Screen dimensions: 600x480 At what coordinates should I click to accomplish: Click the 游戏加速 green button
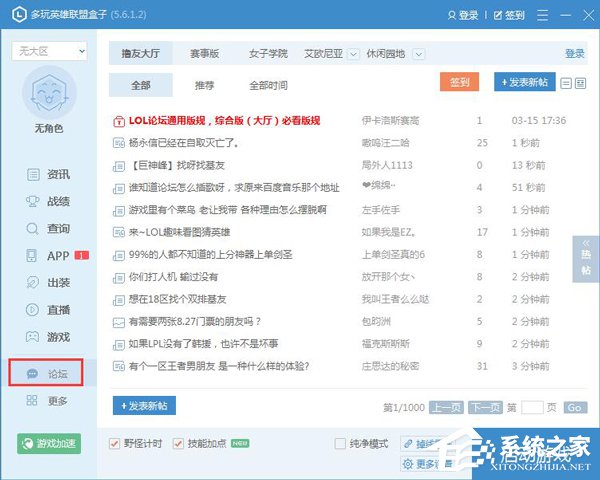(49, 443)
